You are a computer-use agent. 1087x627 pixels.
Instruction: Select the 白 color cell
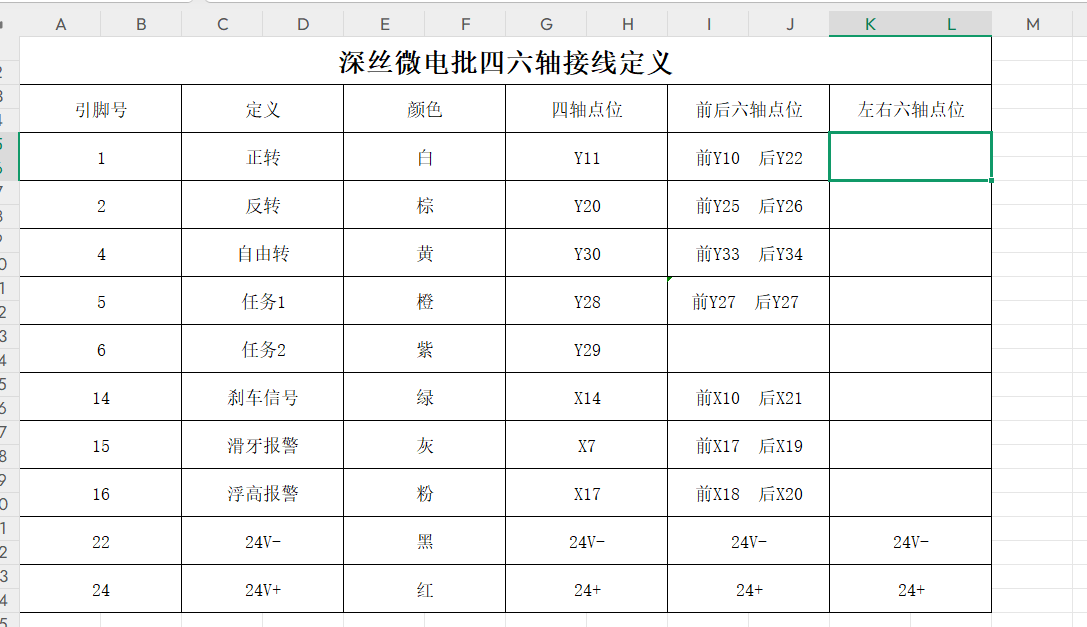(424, 157)
